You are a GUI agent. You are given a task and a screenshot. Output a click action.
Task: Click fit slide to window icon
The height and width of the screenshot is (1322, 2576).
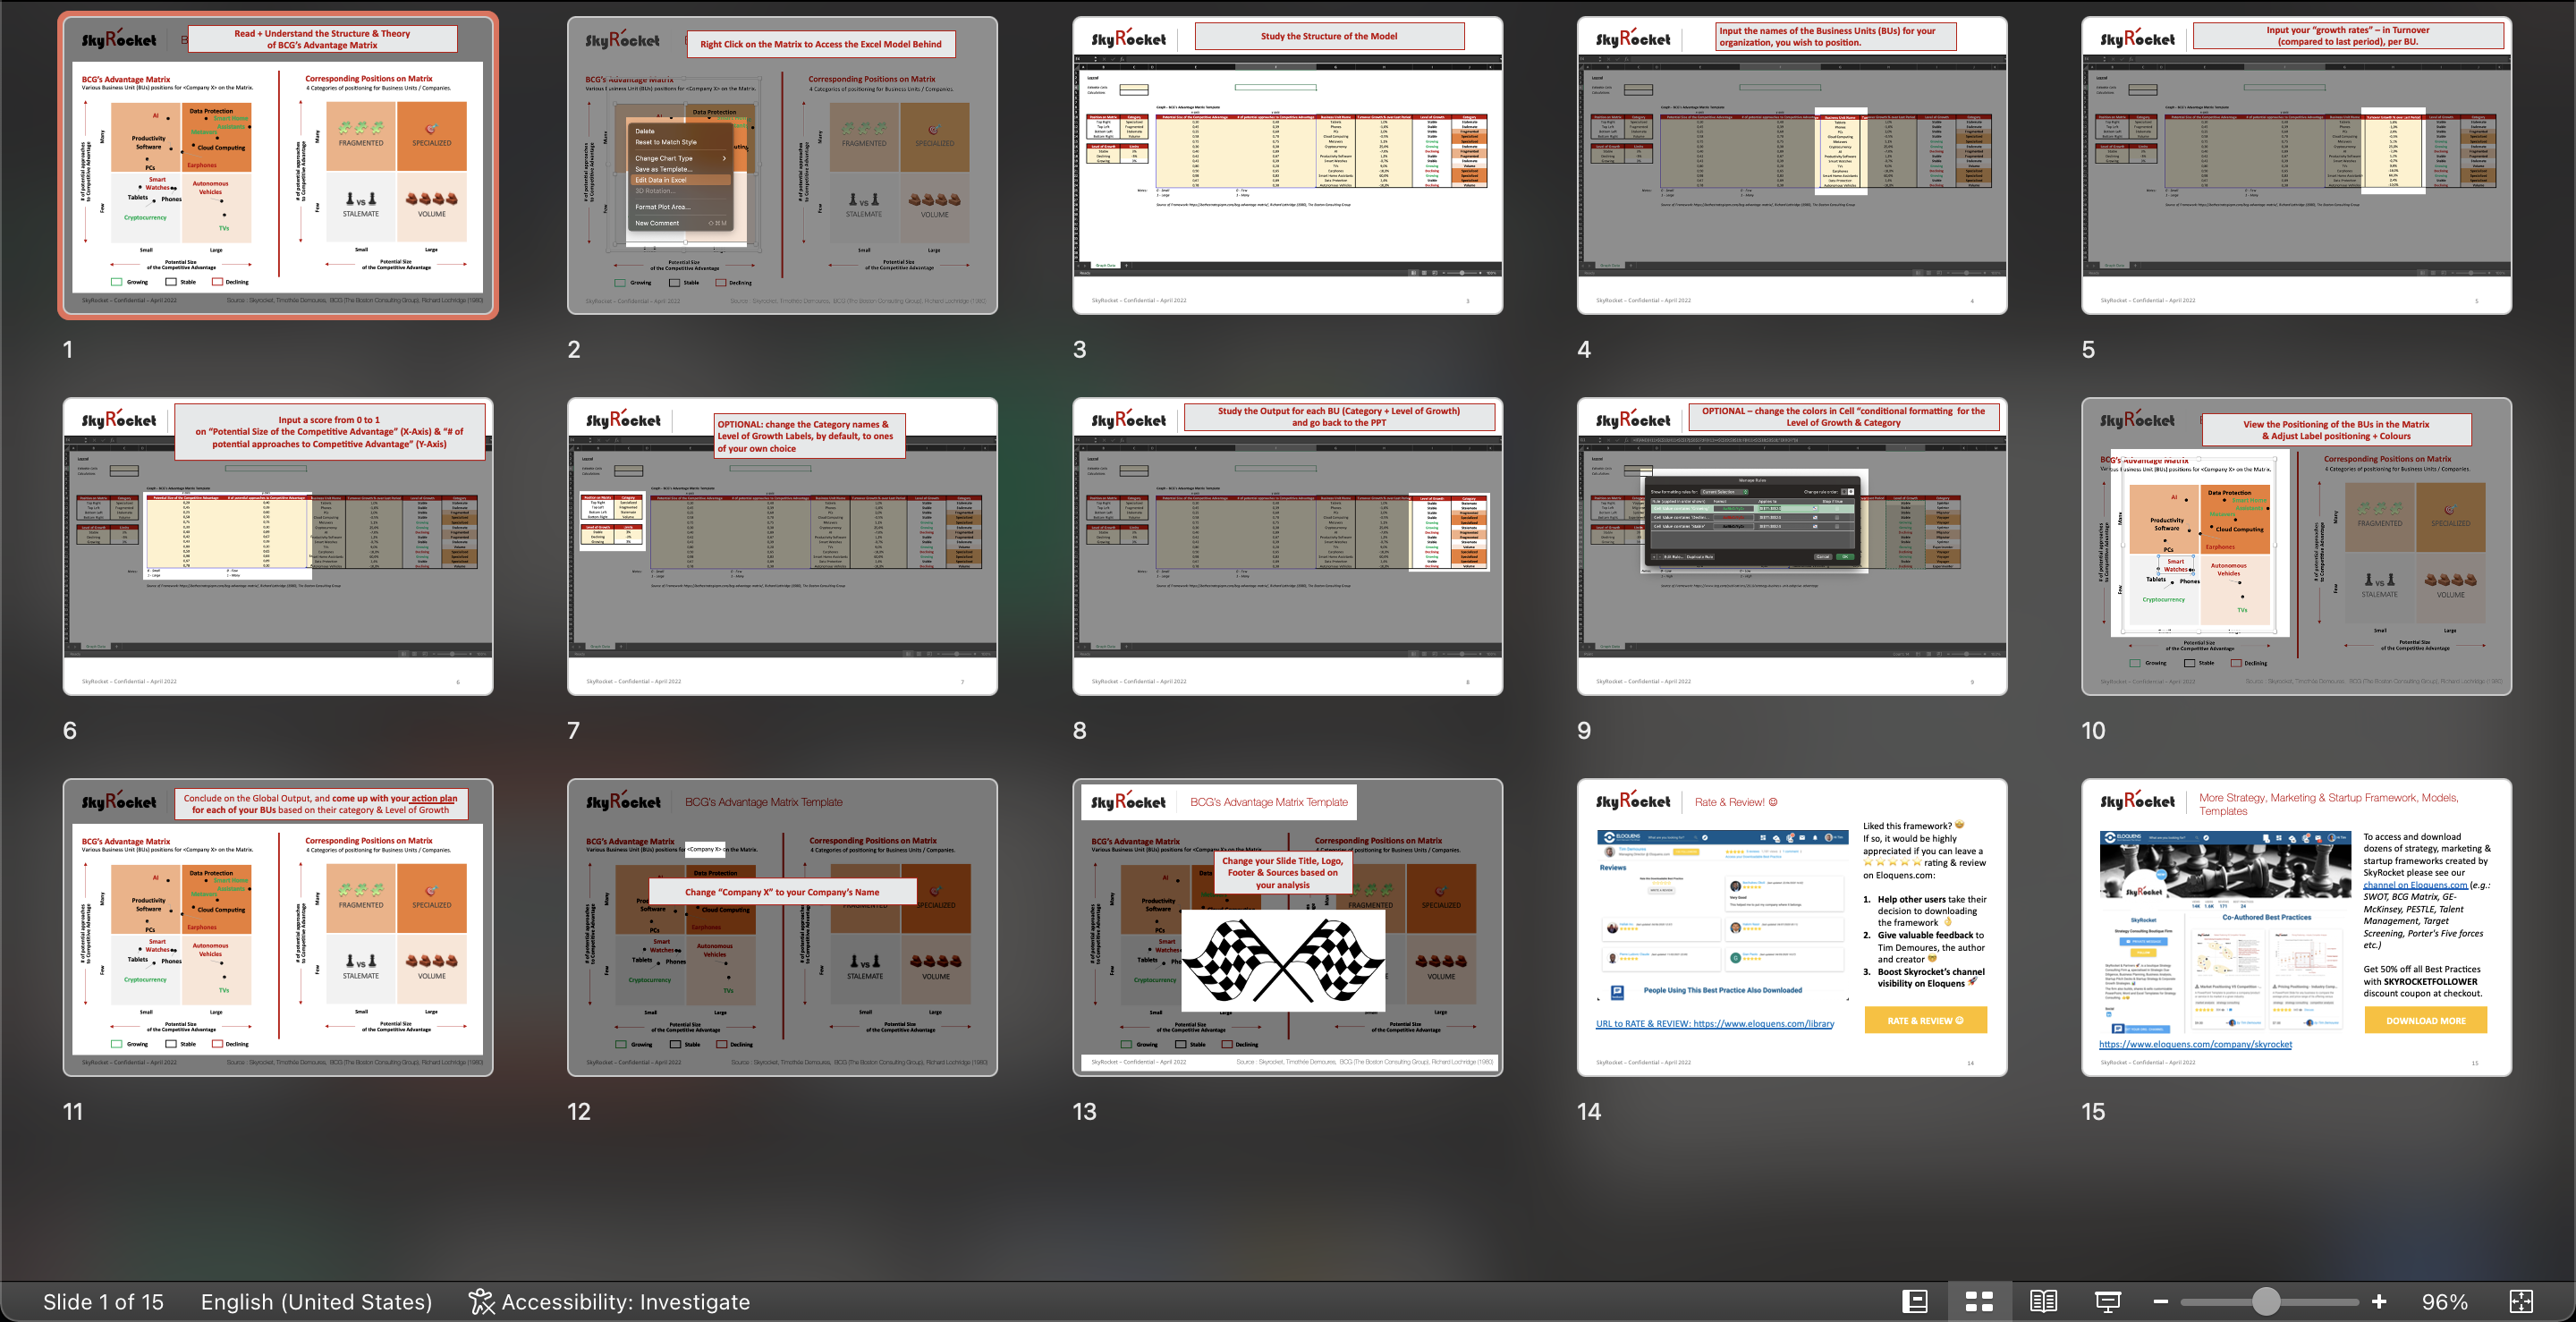[x=2521, y=1301]
